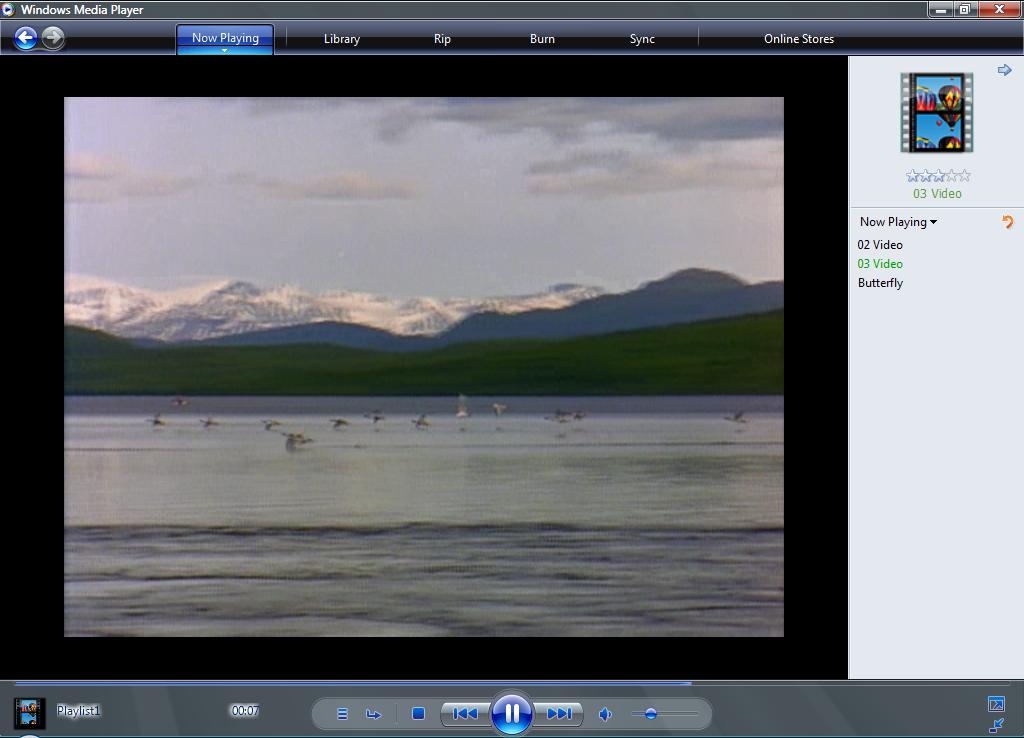1024x738 pixels.
Task: View the video in full screen
Action: click(997, 704)
